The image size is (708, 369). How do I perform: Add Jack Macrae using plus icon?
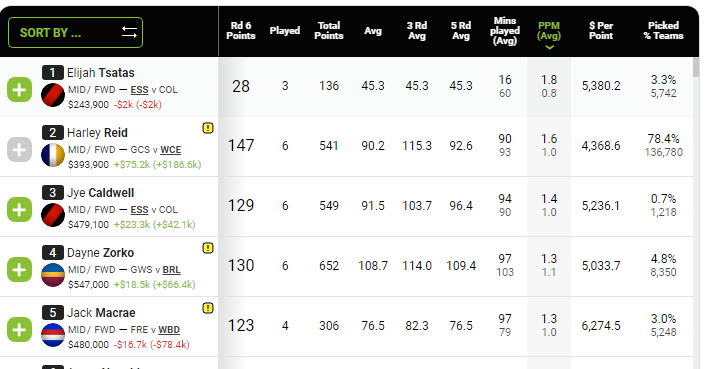point(19,330)
